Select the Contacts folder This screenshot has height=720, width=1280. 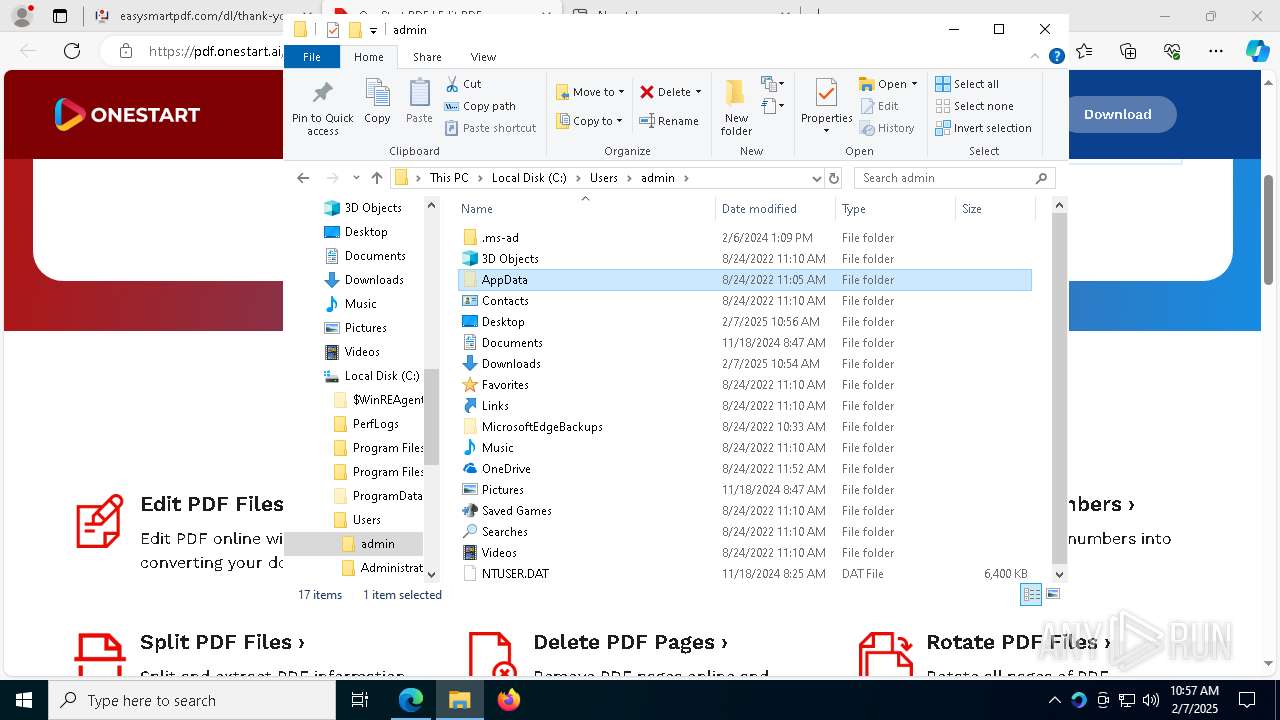point(744,301)
